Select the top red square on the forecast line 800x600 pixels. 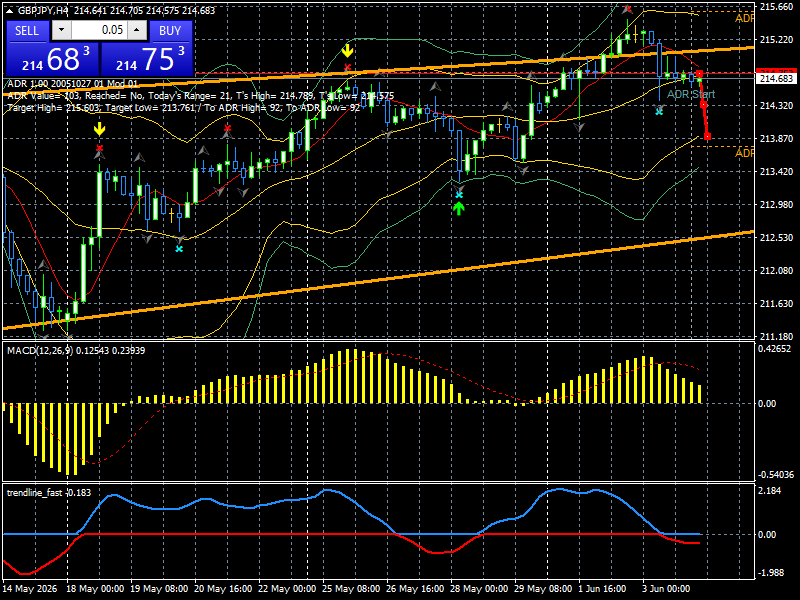coord(699,74)
